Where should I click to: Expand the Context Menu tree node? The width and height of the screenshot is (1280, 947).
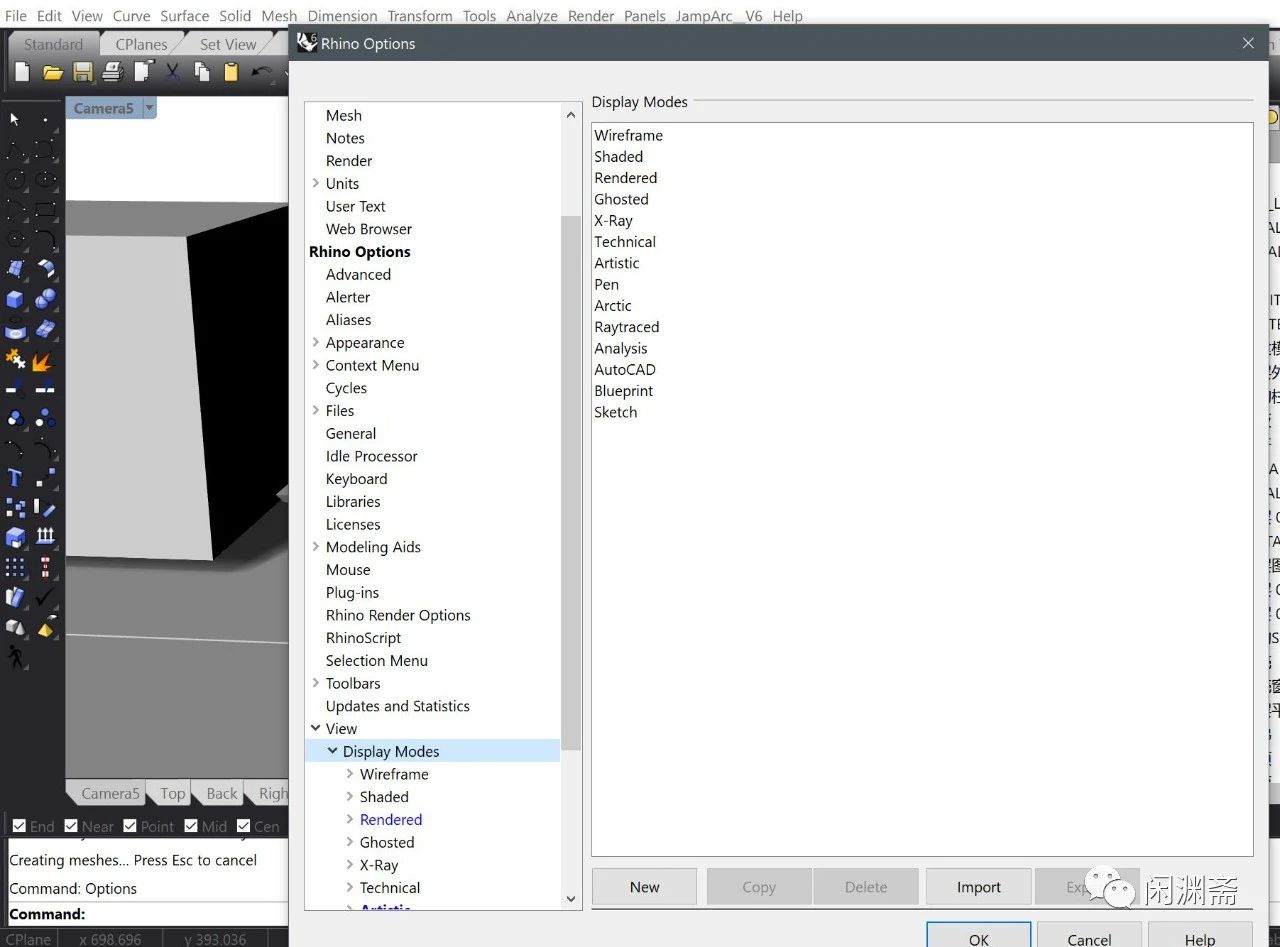316,365
